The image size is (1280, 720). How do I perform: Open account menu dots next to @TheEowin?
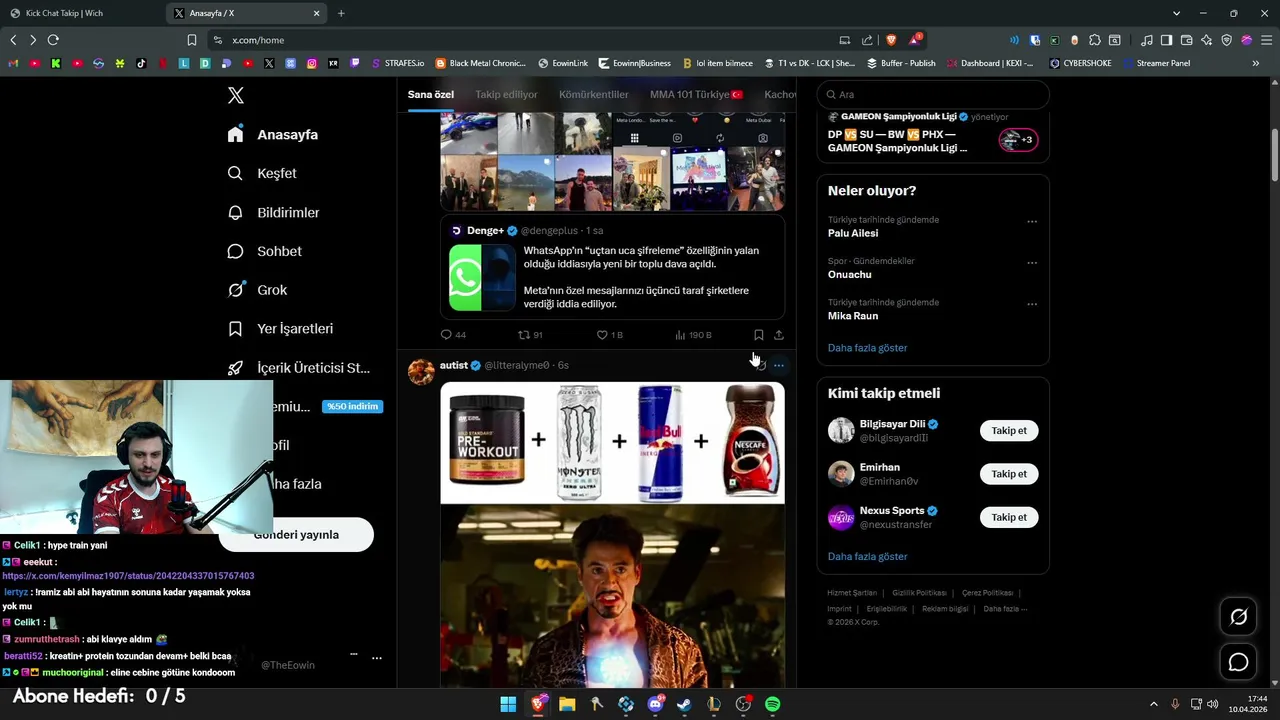point(377,658)
